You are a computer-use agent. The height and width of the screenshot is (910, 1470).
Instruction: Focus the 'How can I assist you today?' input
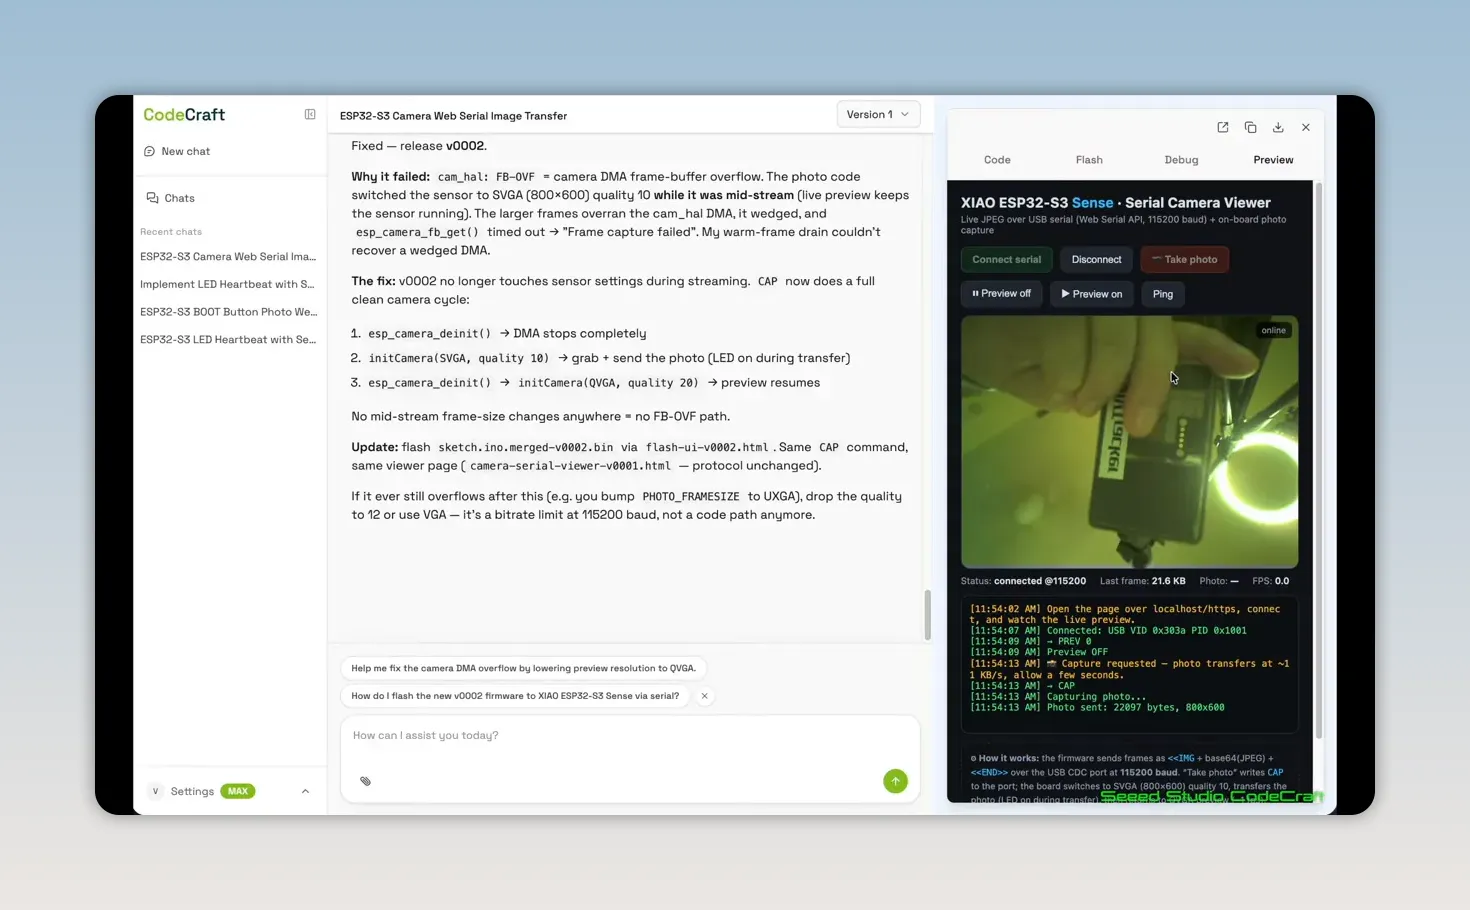point(630,736)
